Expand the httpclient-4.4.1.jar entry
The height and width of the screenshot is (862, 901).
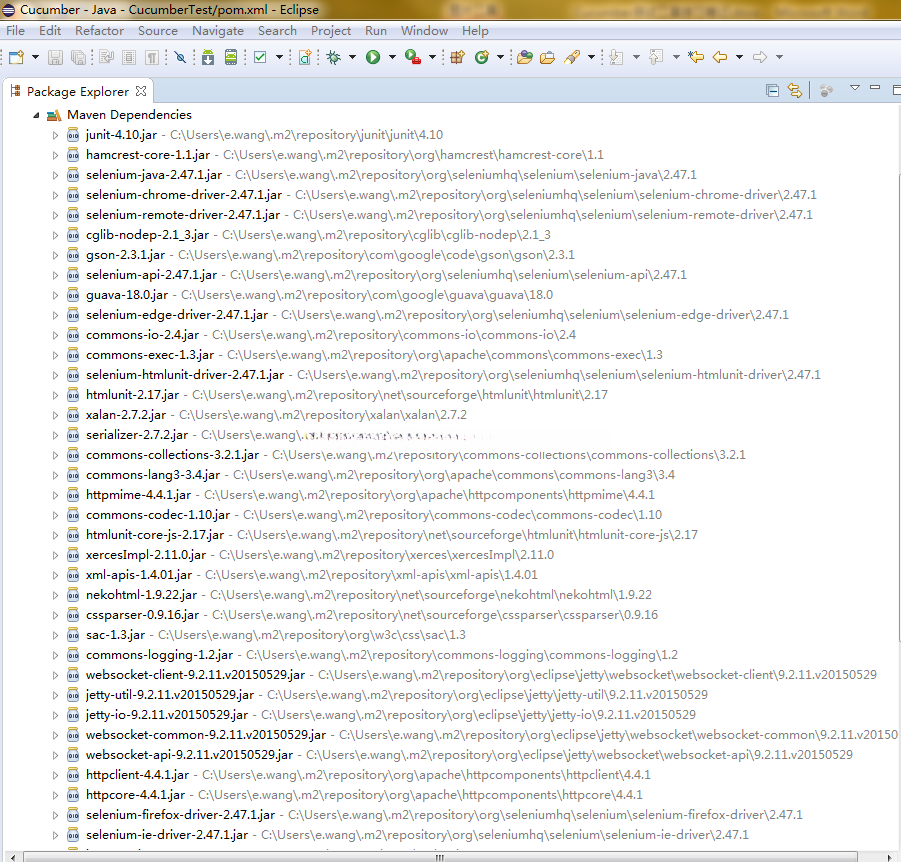(55, 775)
